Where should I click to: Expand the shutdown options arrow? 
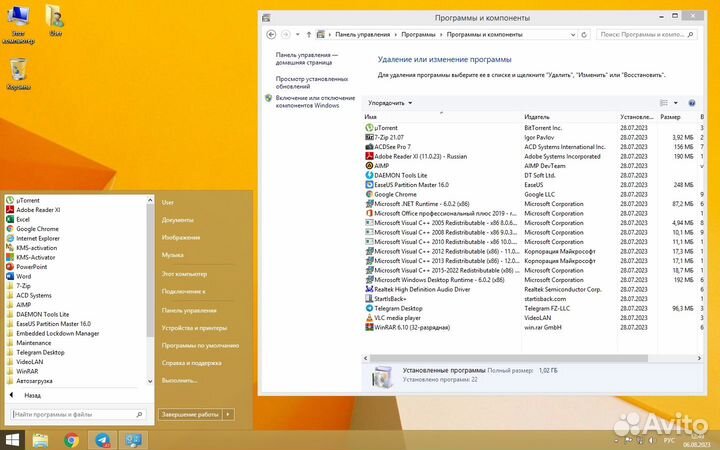pos(228,414)
